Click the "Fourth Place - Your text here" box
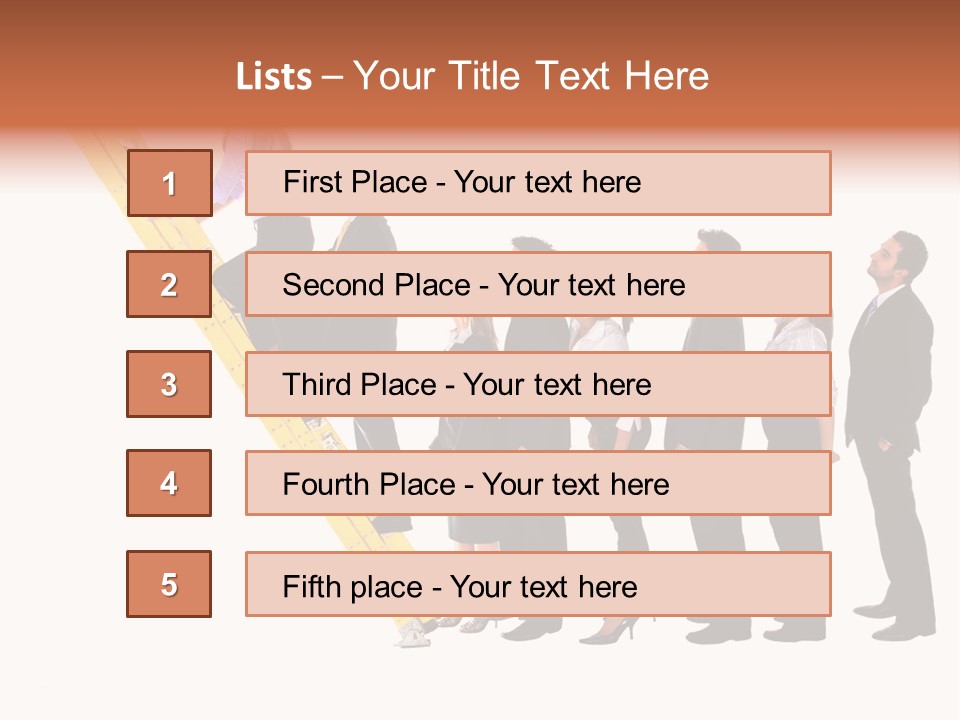The height and width of the screenshot is (720, 960). 538,484
